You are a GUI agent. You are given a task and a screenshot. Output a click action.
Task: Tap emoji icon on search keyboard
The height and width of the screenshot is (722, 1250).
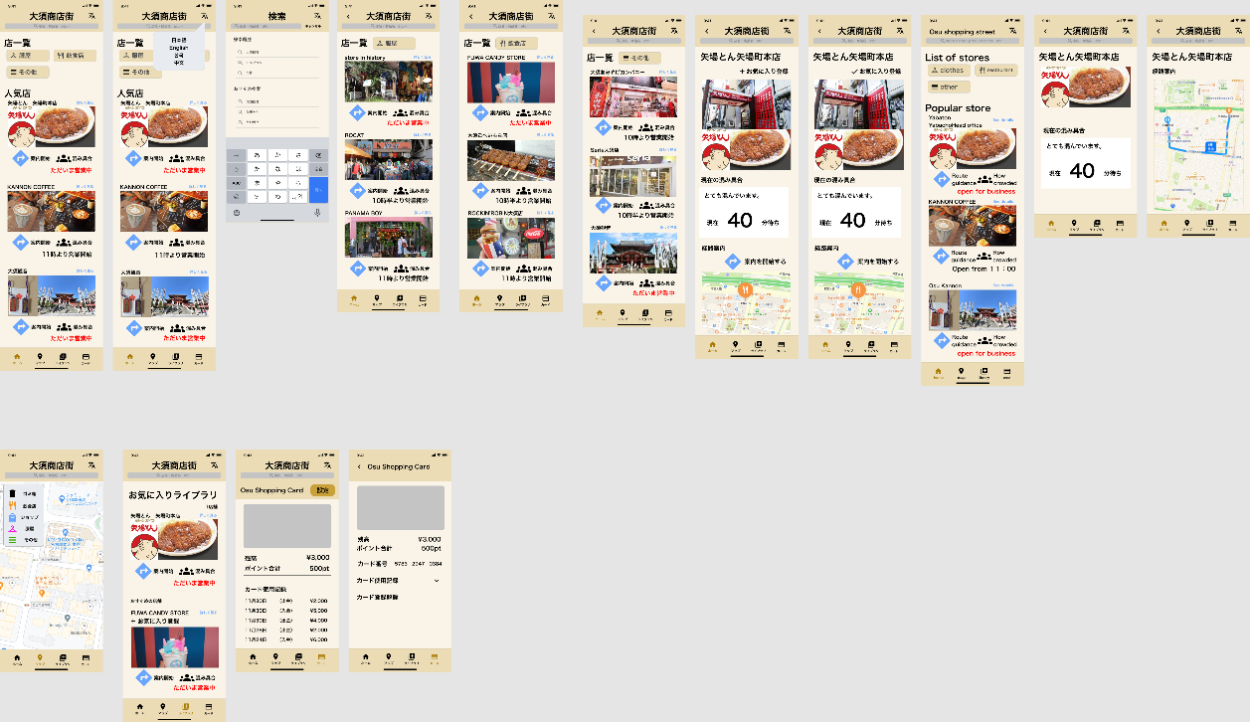pos(236,212)
